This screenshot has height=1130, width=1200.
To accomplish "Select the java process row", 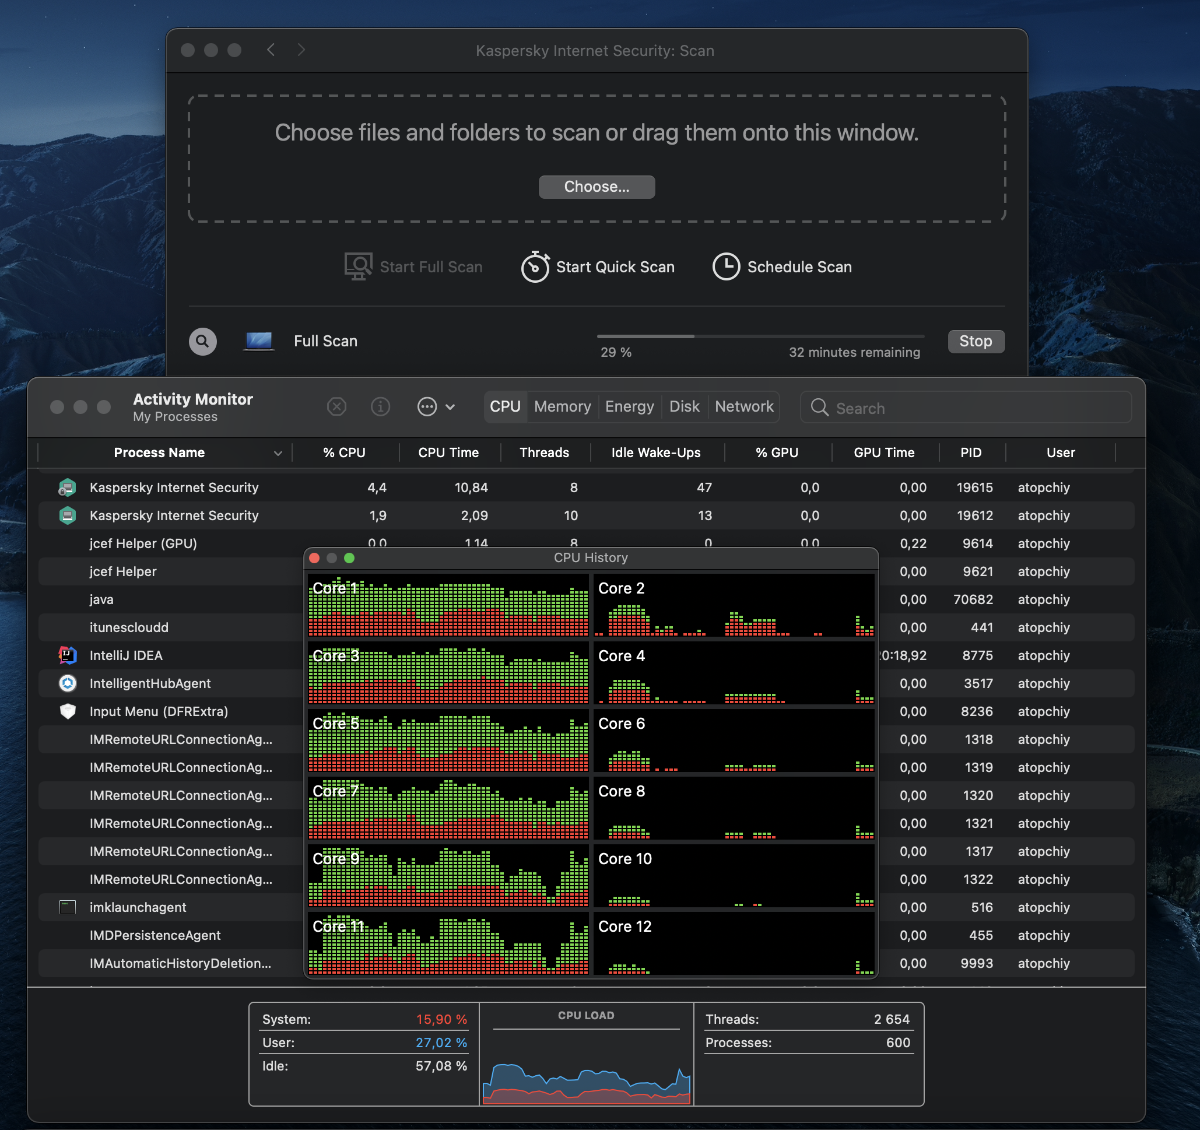I will click(x=170, y=600).
